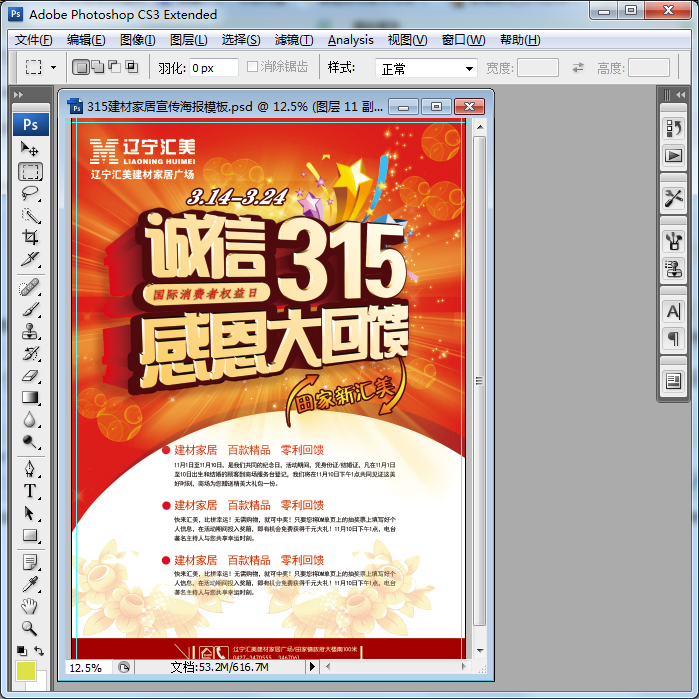699x699 pixels.
Task: Select the Rectangle shape tool
Action: click(30, 535)
